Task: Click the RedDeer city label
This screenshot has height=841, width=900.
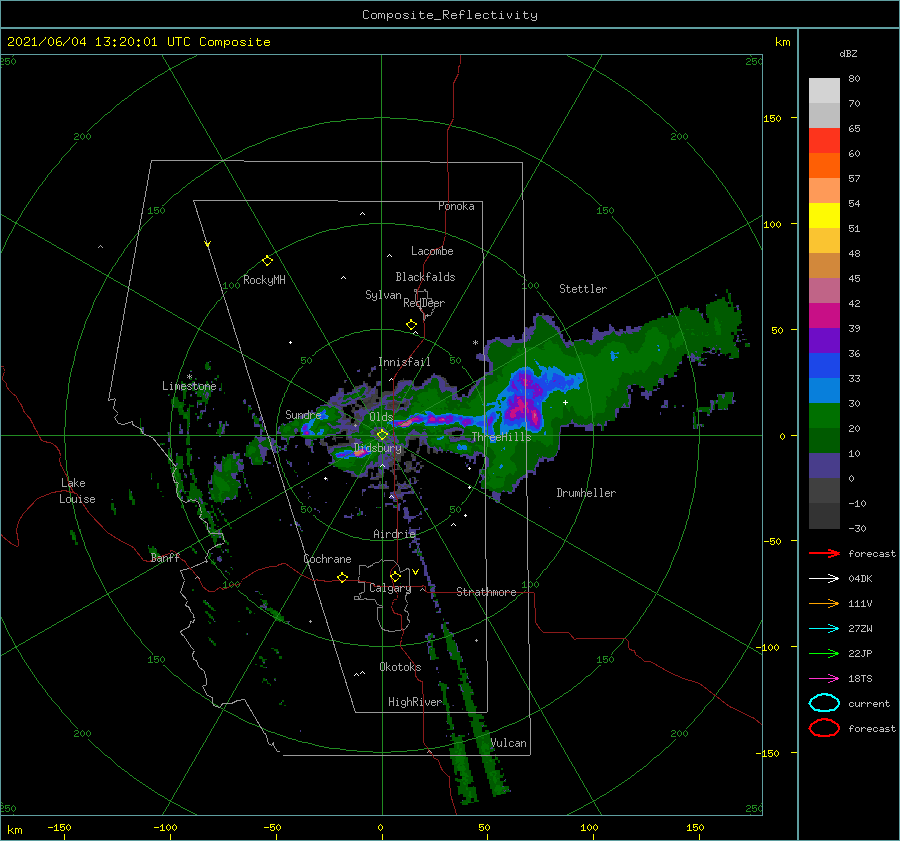Action: (x=424, y=303)
